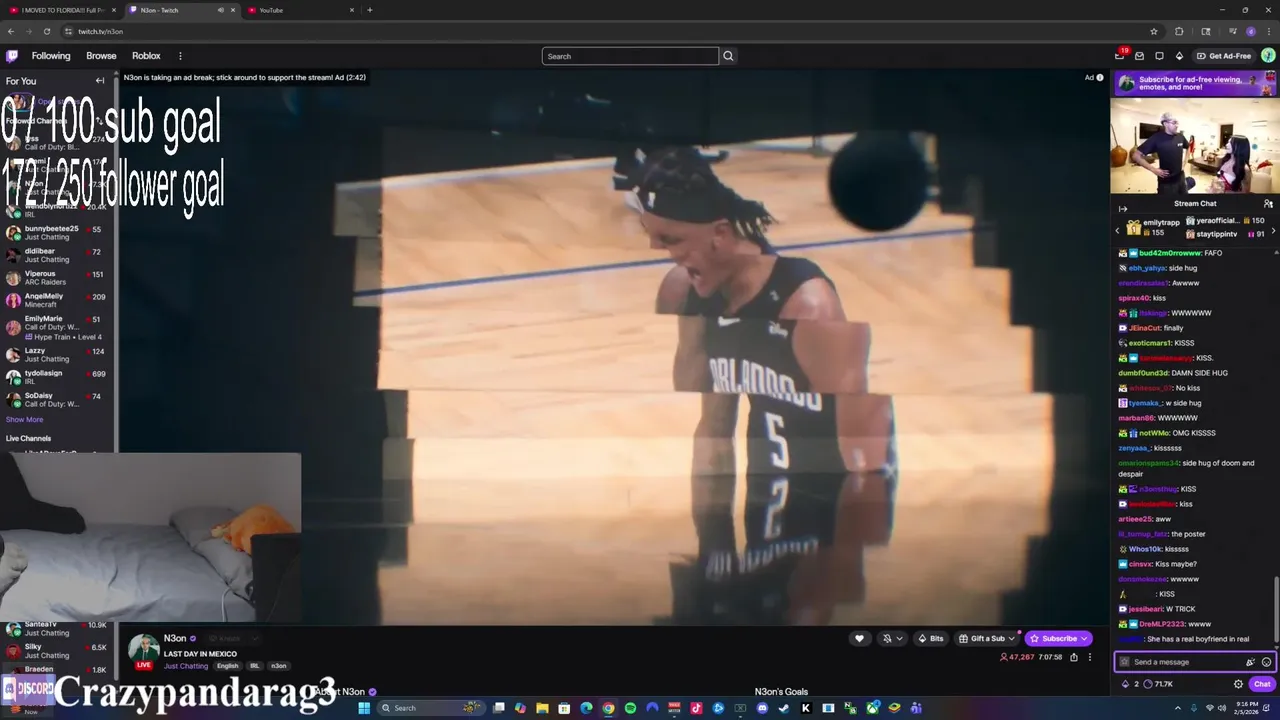The width and height of the screenshot is (1280, 720).
Task: Click the IRL stream tag
Action: (x=255, y=666)
